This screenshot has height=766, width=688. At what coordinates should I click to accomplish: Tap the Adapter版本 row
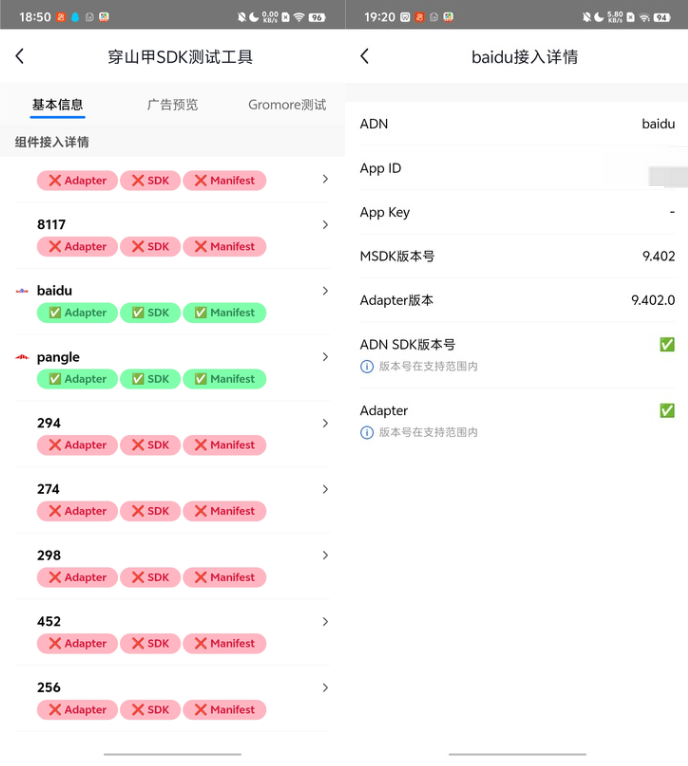tap(516, 300)
